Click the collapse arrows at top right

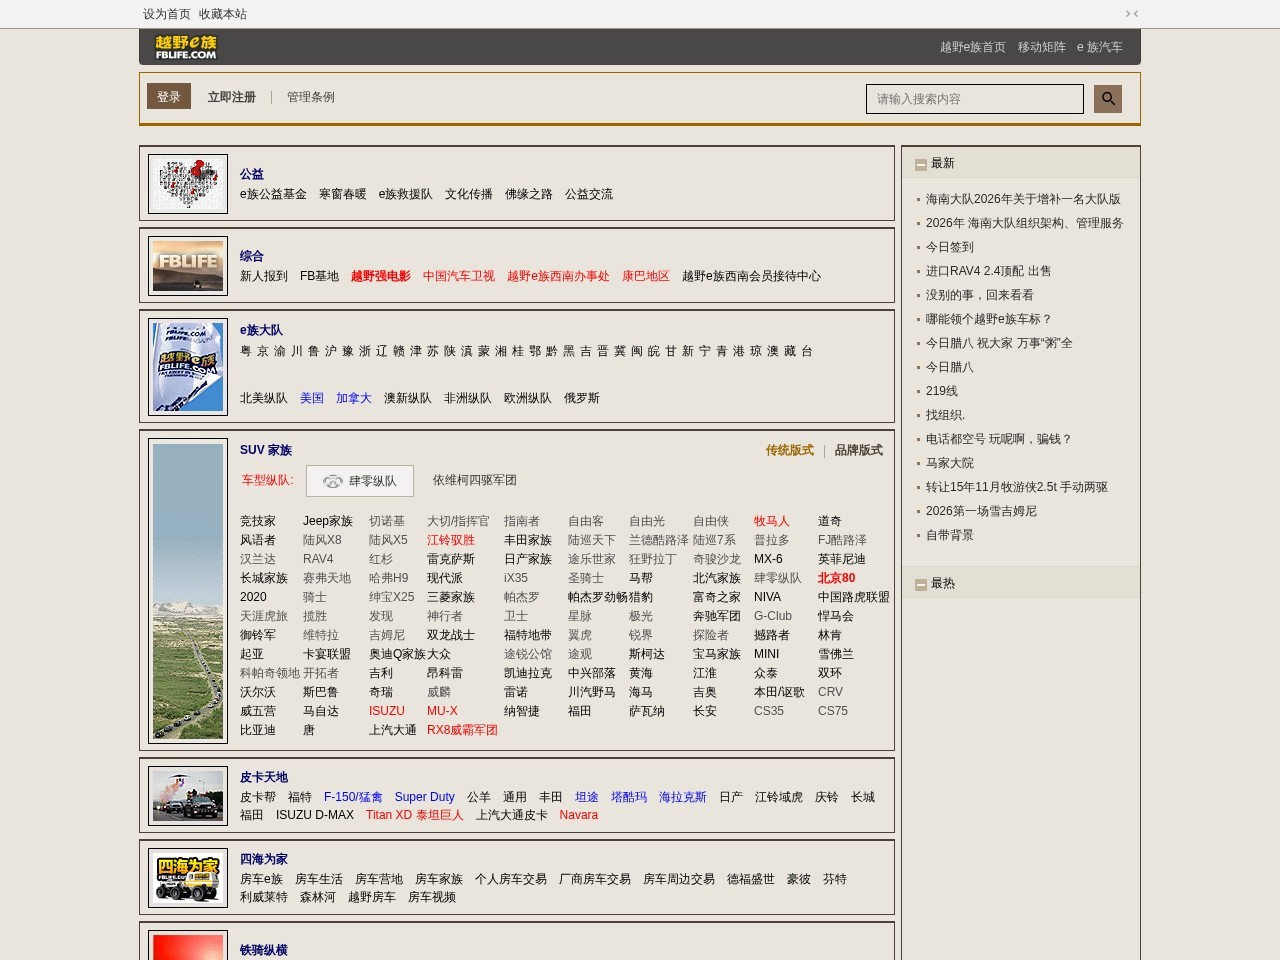coord(1132,14)
